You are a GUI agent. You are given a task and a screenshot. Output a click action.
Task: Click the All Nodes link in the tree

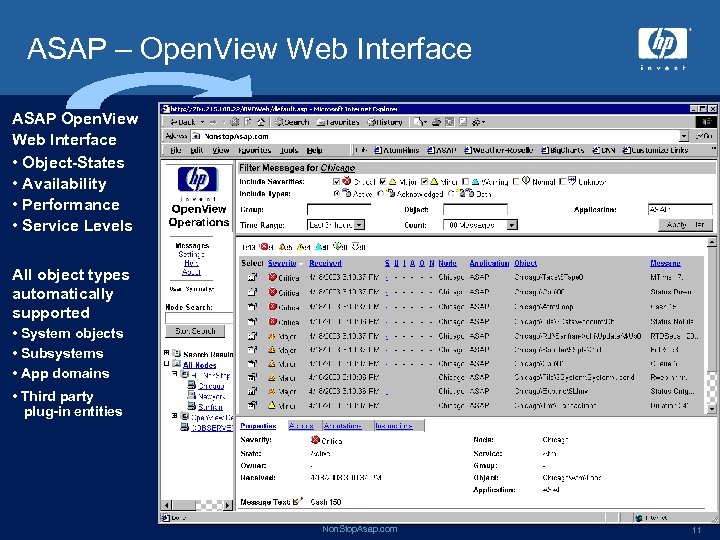pyautogui.click(x=199, y=365)
